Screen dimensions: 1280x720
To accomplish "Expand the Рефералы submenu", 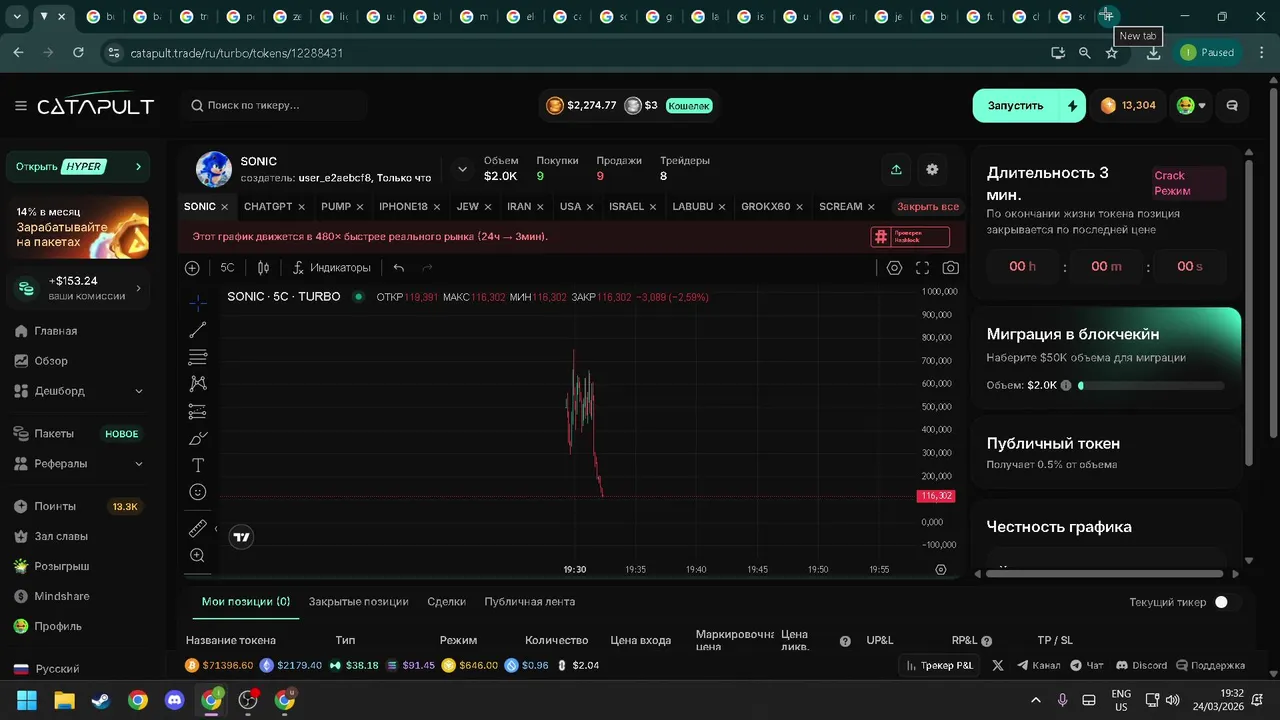I will (138, 464).
